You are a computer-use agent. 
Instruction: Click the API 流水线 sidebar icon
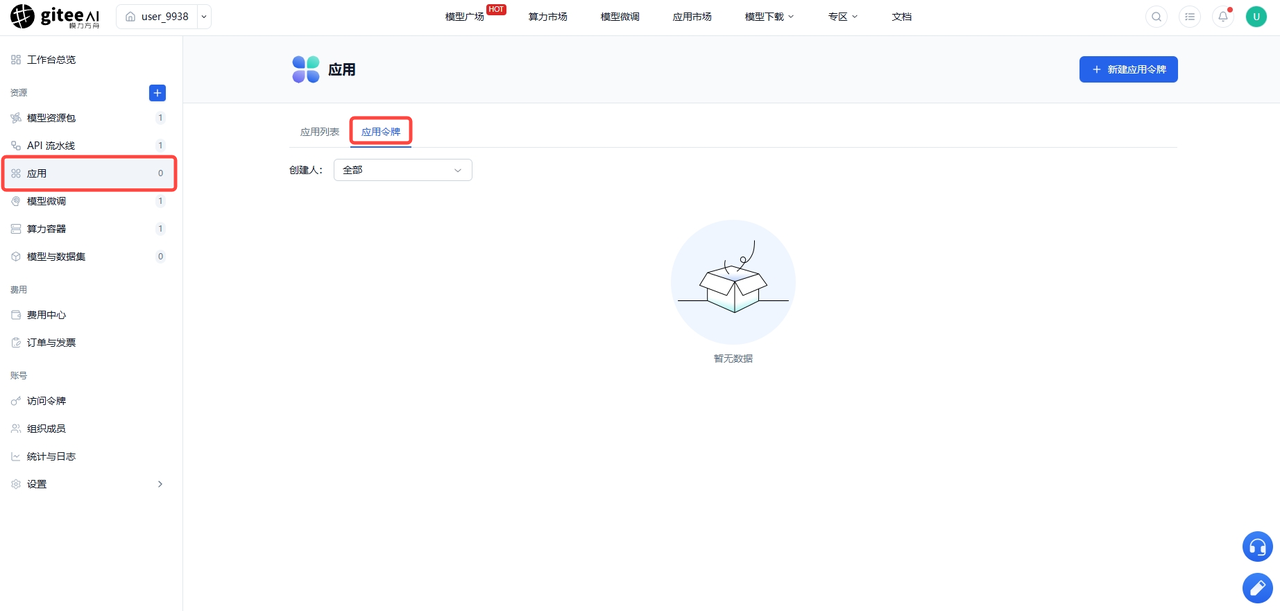click(x=16, y=146)
